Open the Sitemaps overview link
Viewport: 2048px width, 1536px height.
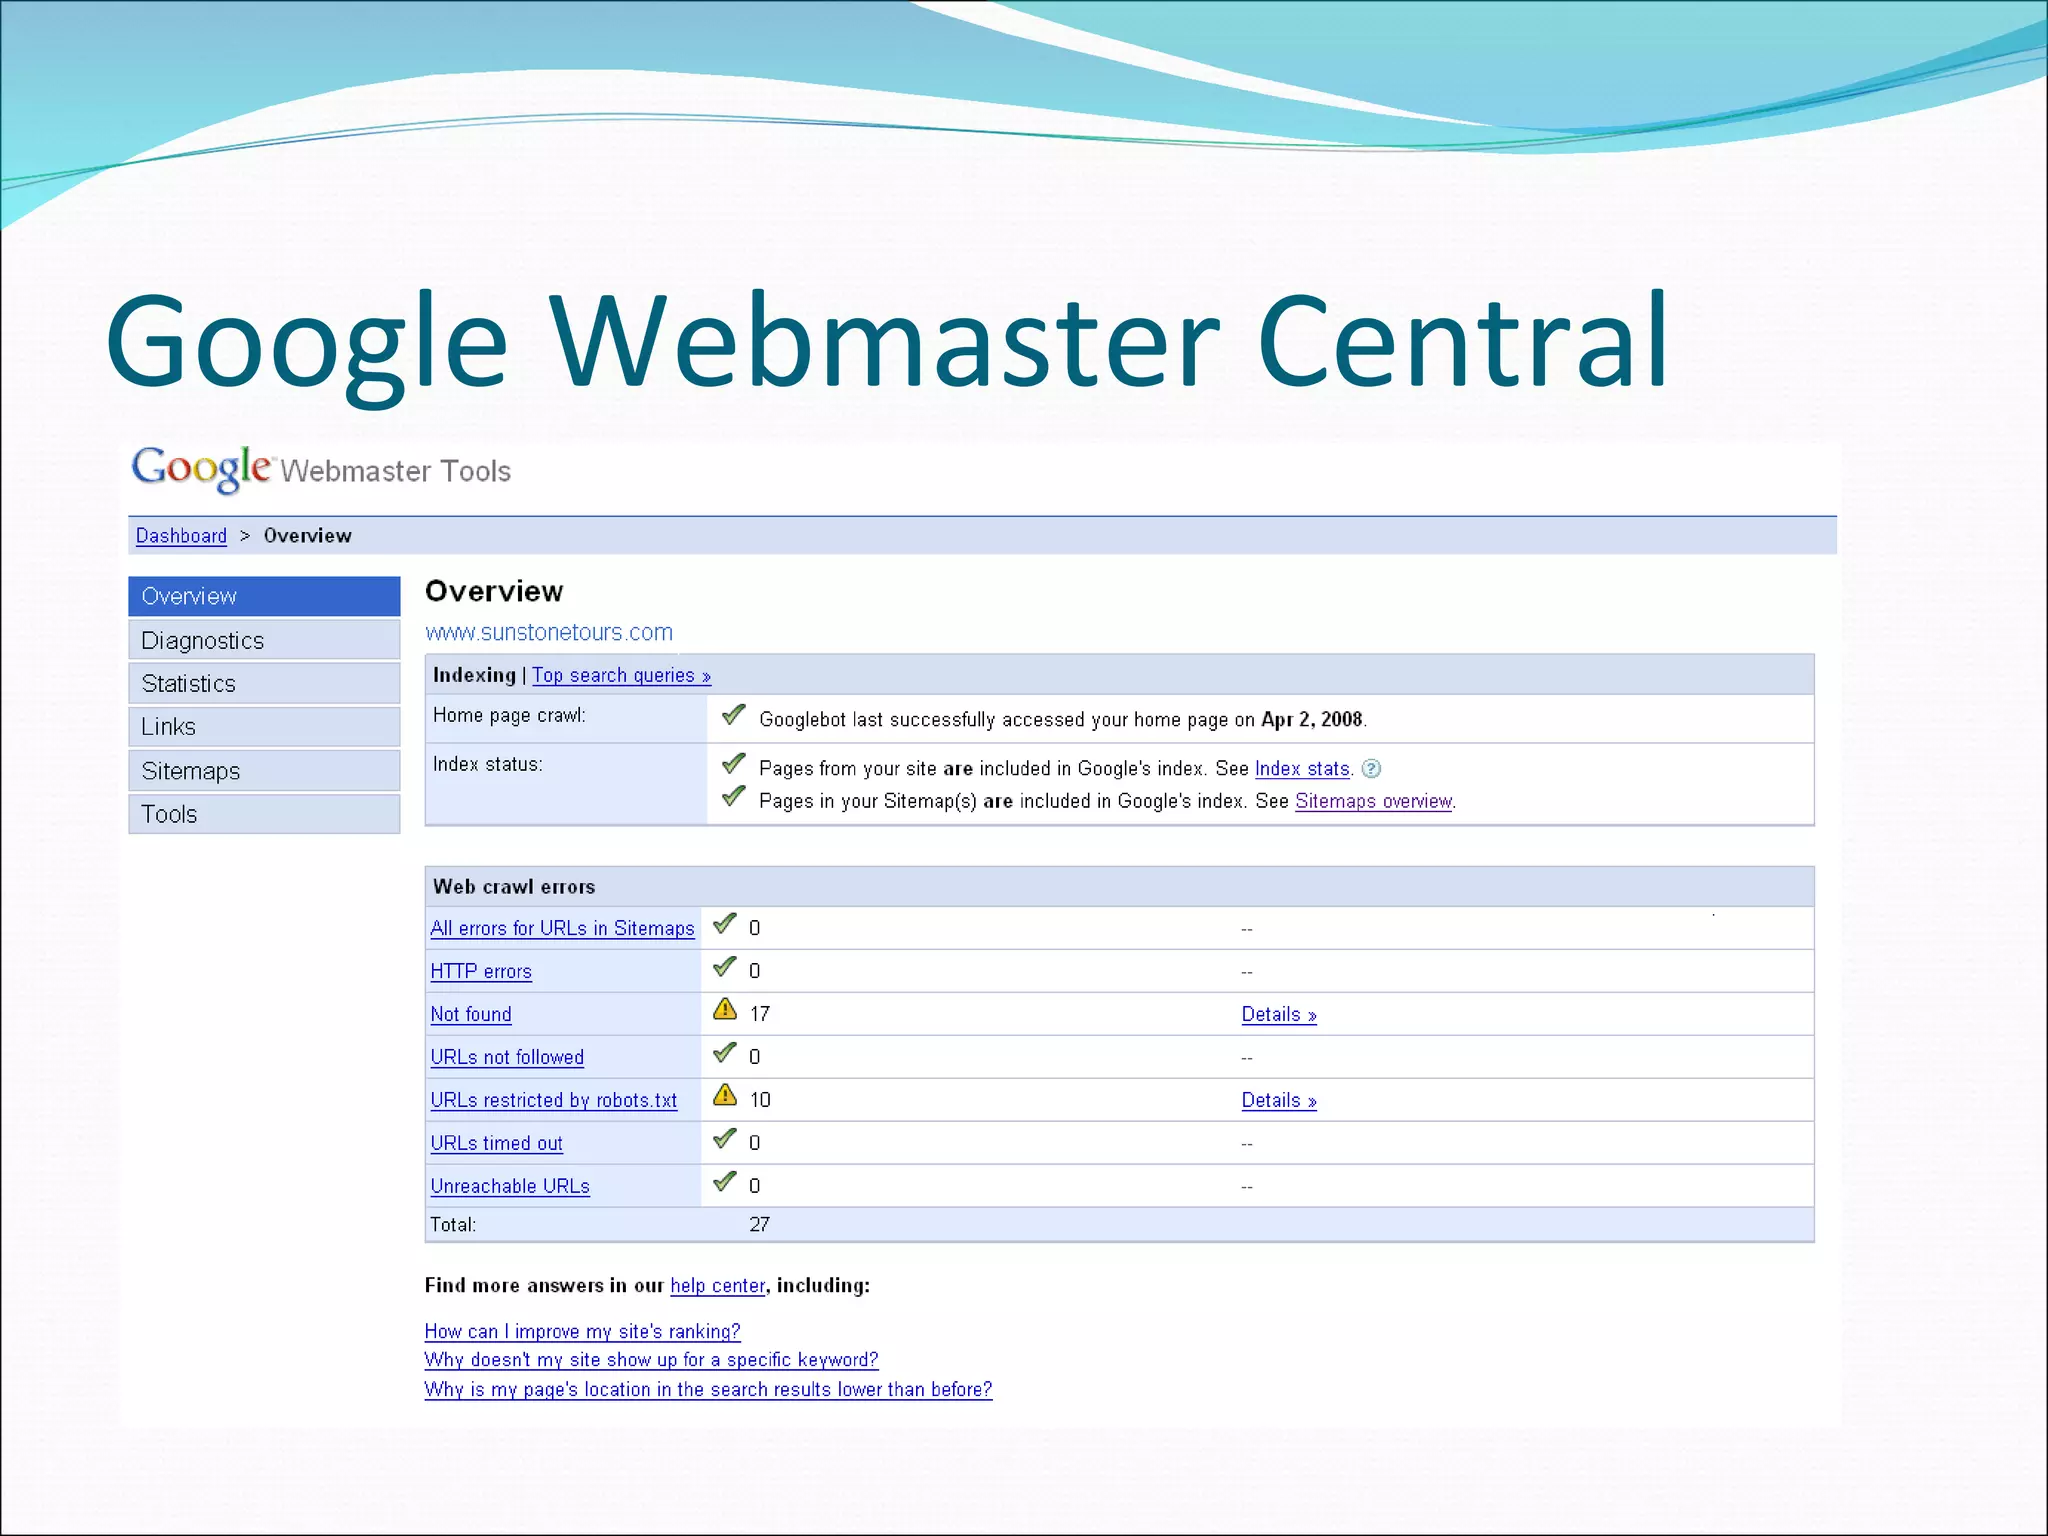coord(1373,802)
